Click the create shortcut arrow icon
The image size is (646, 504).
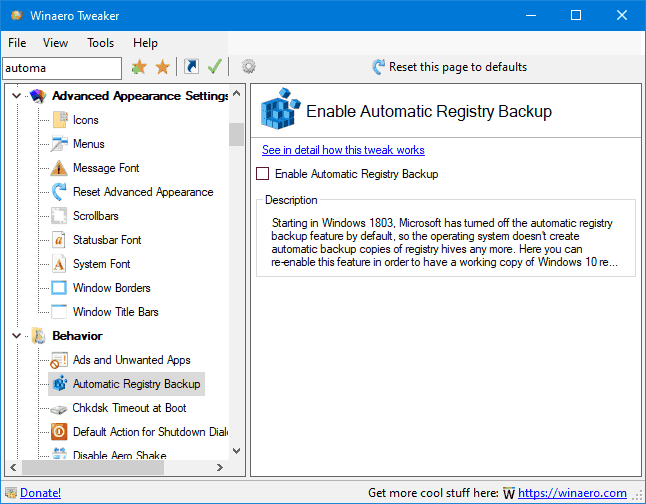click(191, 66)
